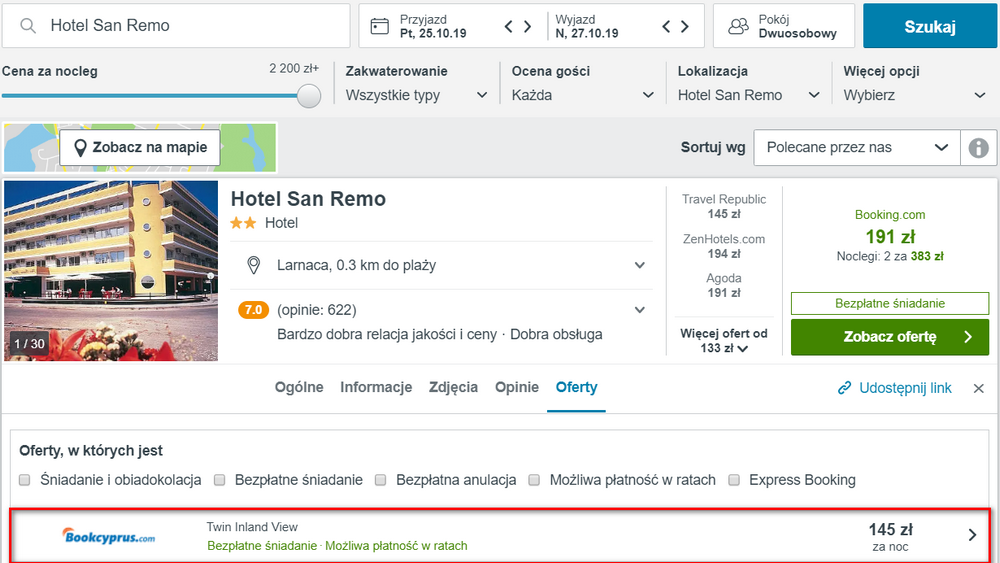
Task: Open the Zdjęcia tab
Action: [453, 387]
